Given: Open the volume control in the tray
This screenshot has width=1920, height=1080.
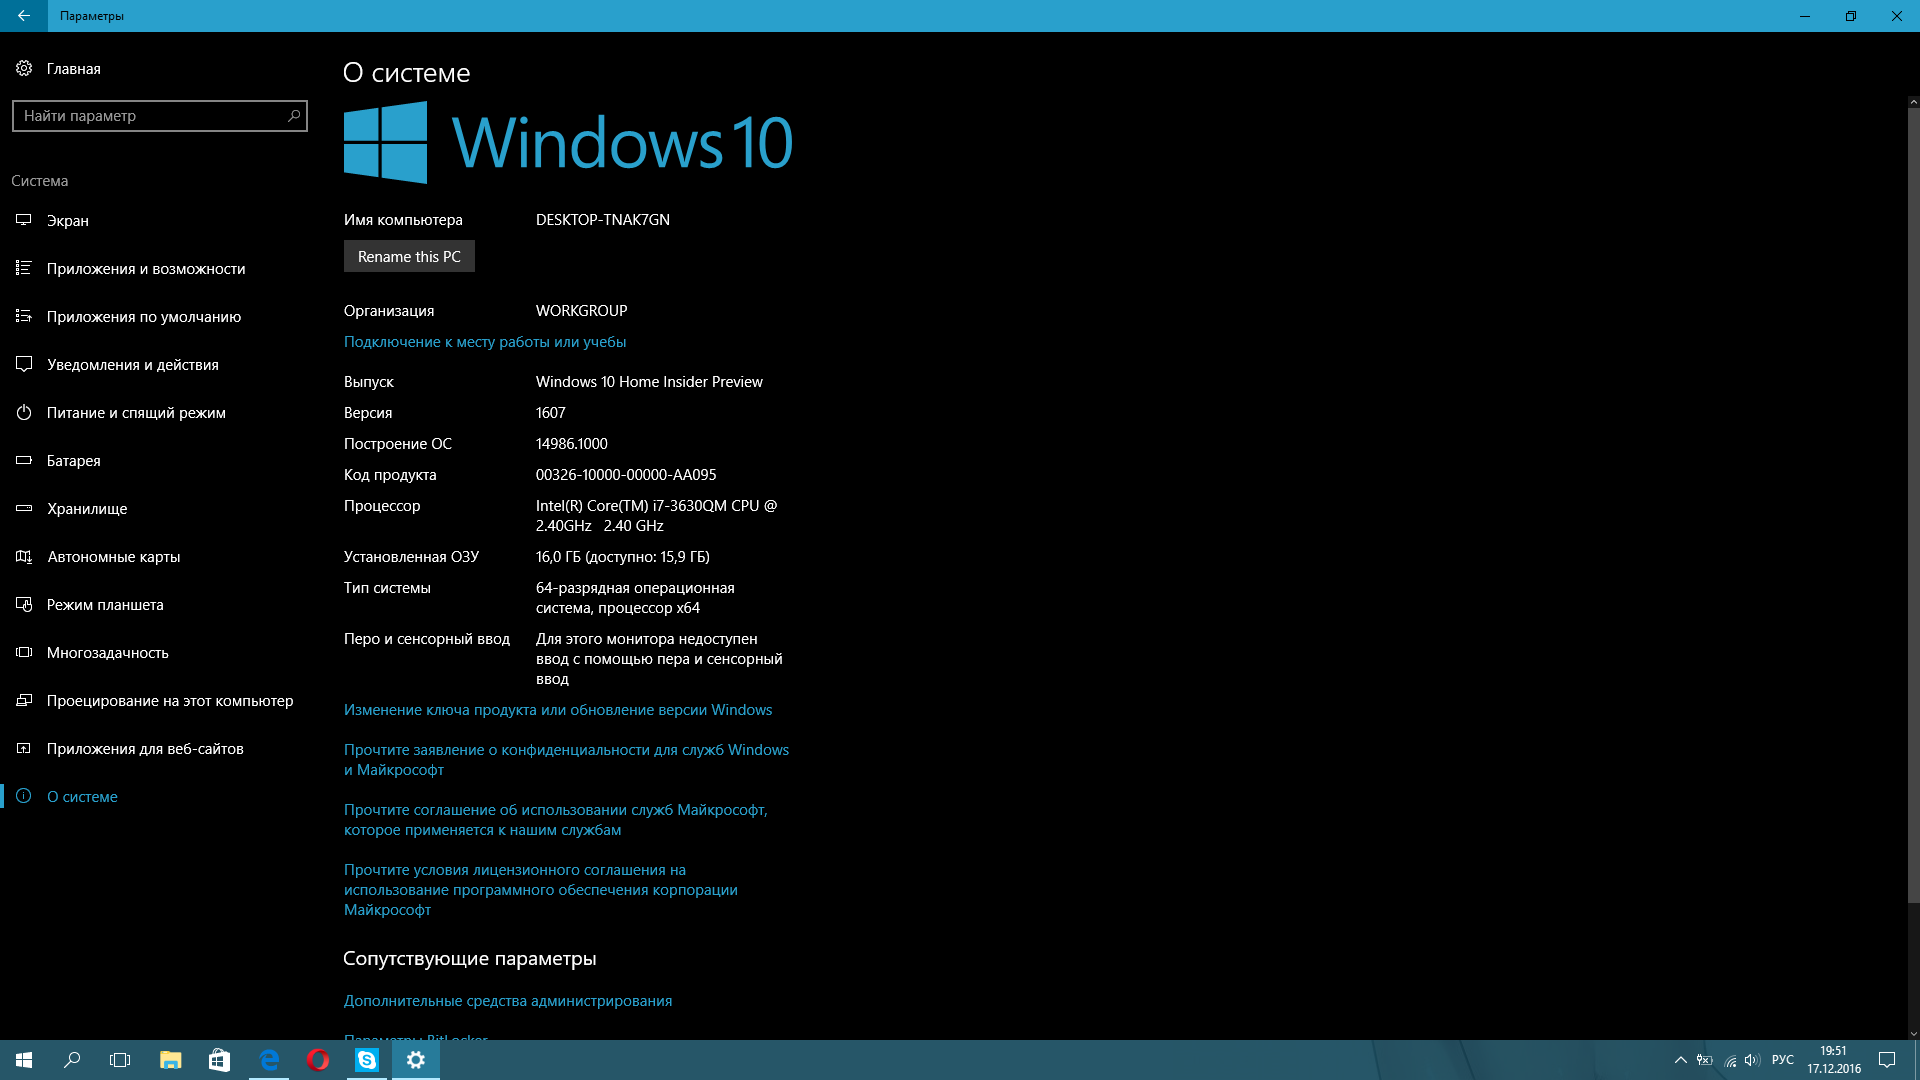Looking at the screenshot, I should tap(1752, 1060).
